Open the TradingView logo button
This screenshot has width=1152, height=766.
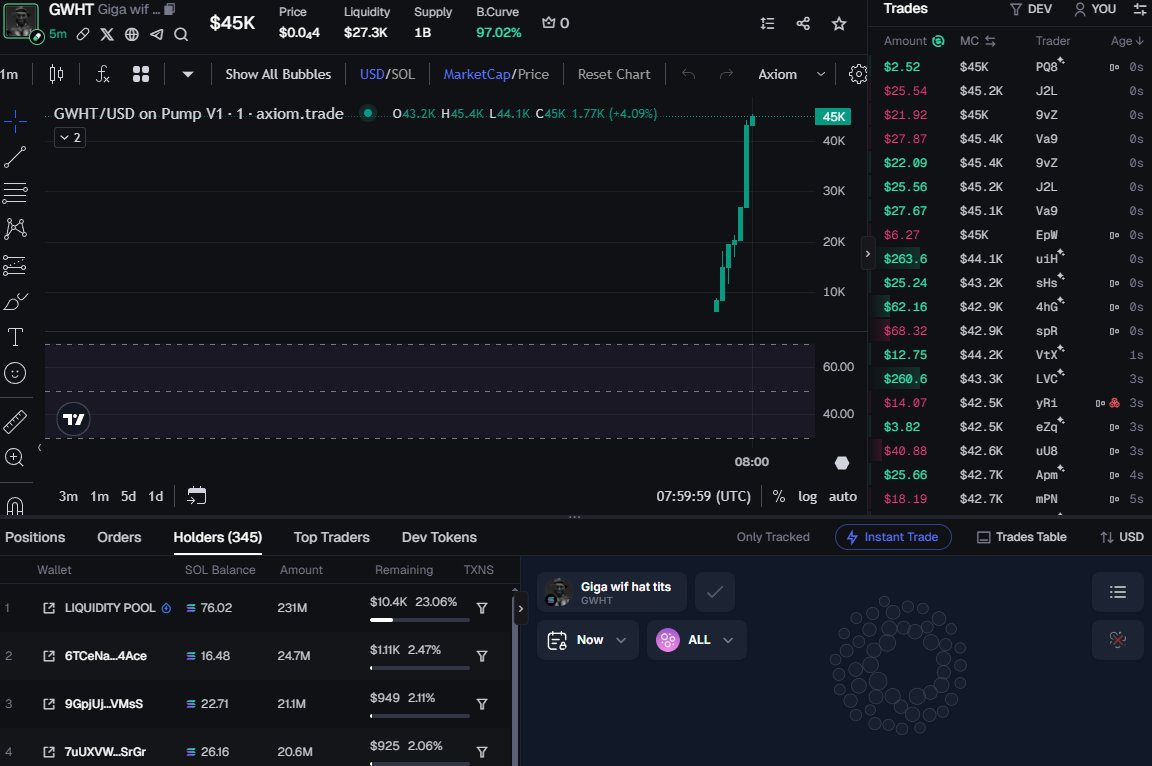[73, 419]
